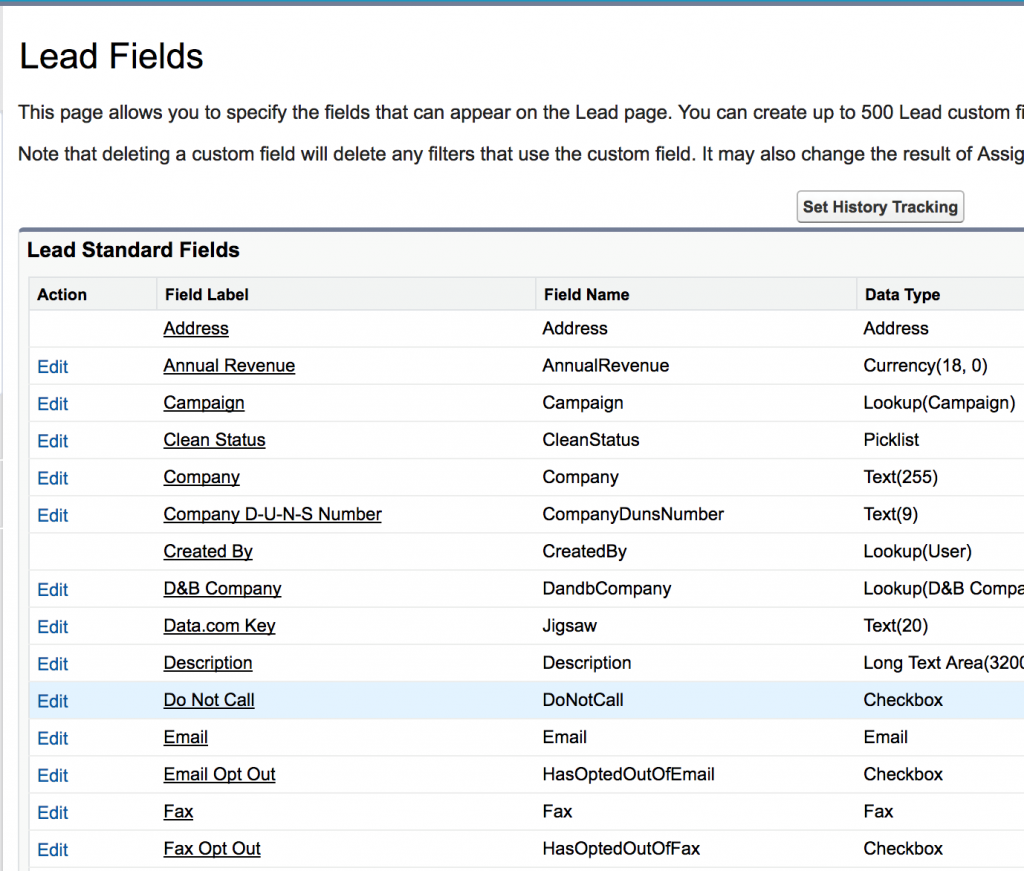1024x871 pixels.
Task: Open the Description field label link
Action: [208, 663]
